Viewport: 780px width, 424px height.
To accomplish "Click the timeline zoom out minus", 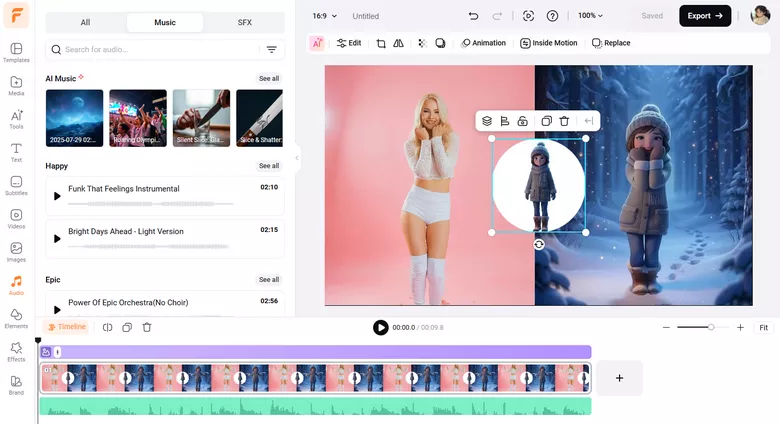I will (666, 327).
